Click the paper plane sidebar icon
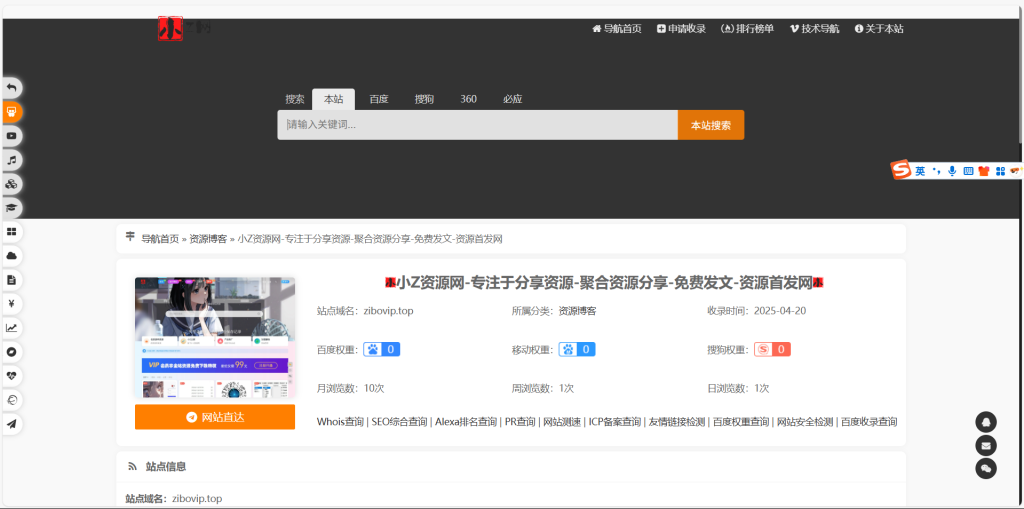Viewport: 1024px width, 509px height. click(x=12, y=424)
